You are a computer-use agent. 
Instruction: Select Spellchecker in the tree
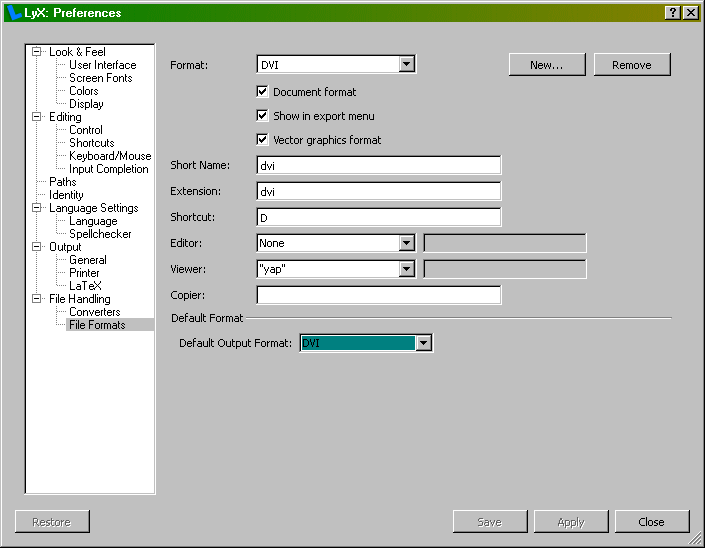point(100,234)
